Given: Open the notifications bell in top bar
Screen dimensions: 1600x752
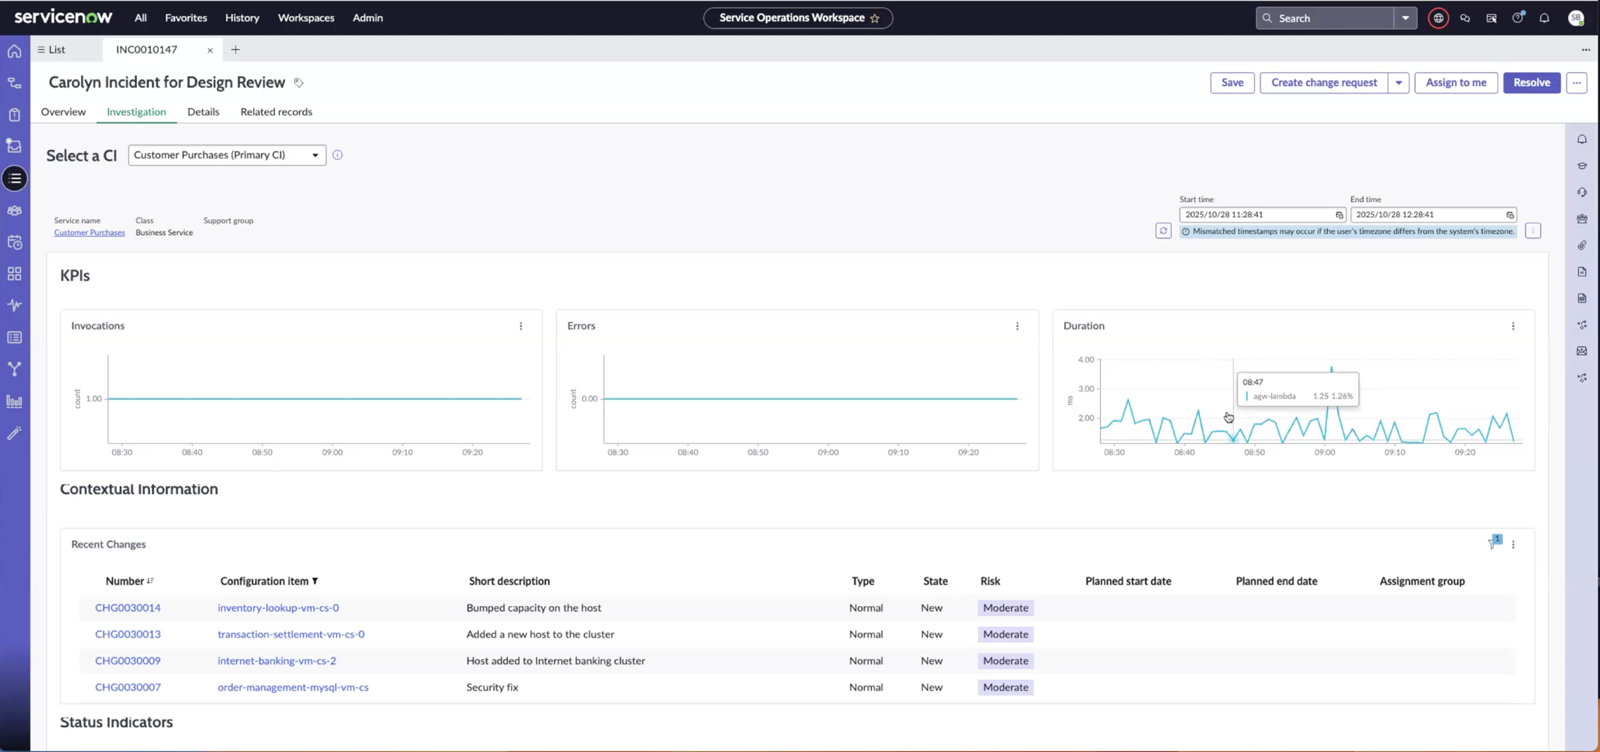Looking at the screenshot, I should pos(1544,18).
